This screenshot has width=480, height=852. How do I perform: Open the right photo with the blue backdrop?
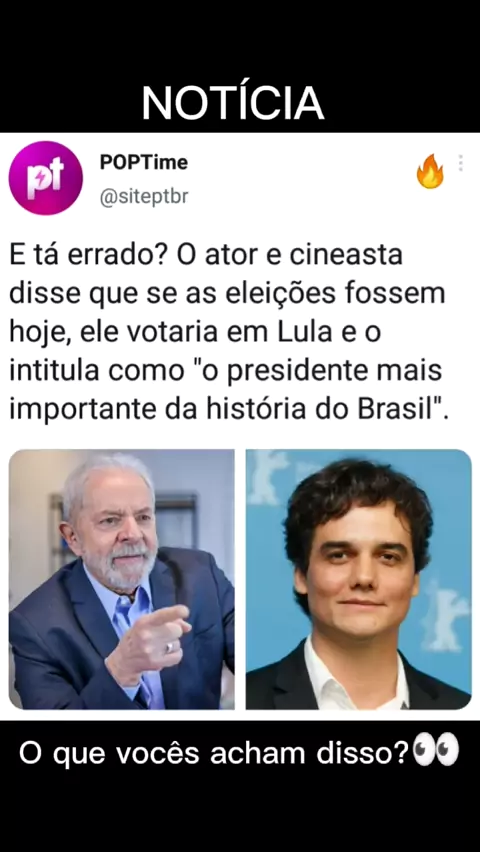(x=359, y=579)
